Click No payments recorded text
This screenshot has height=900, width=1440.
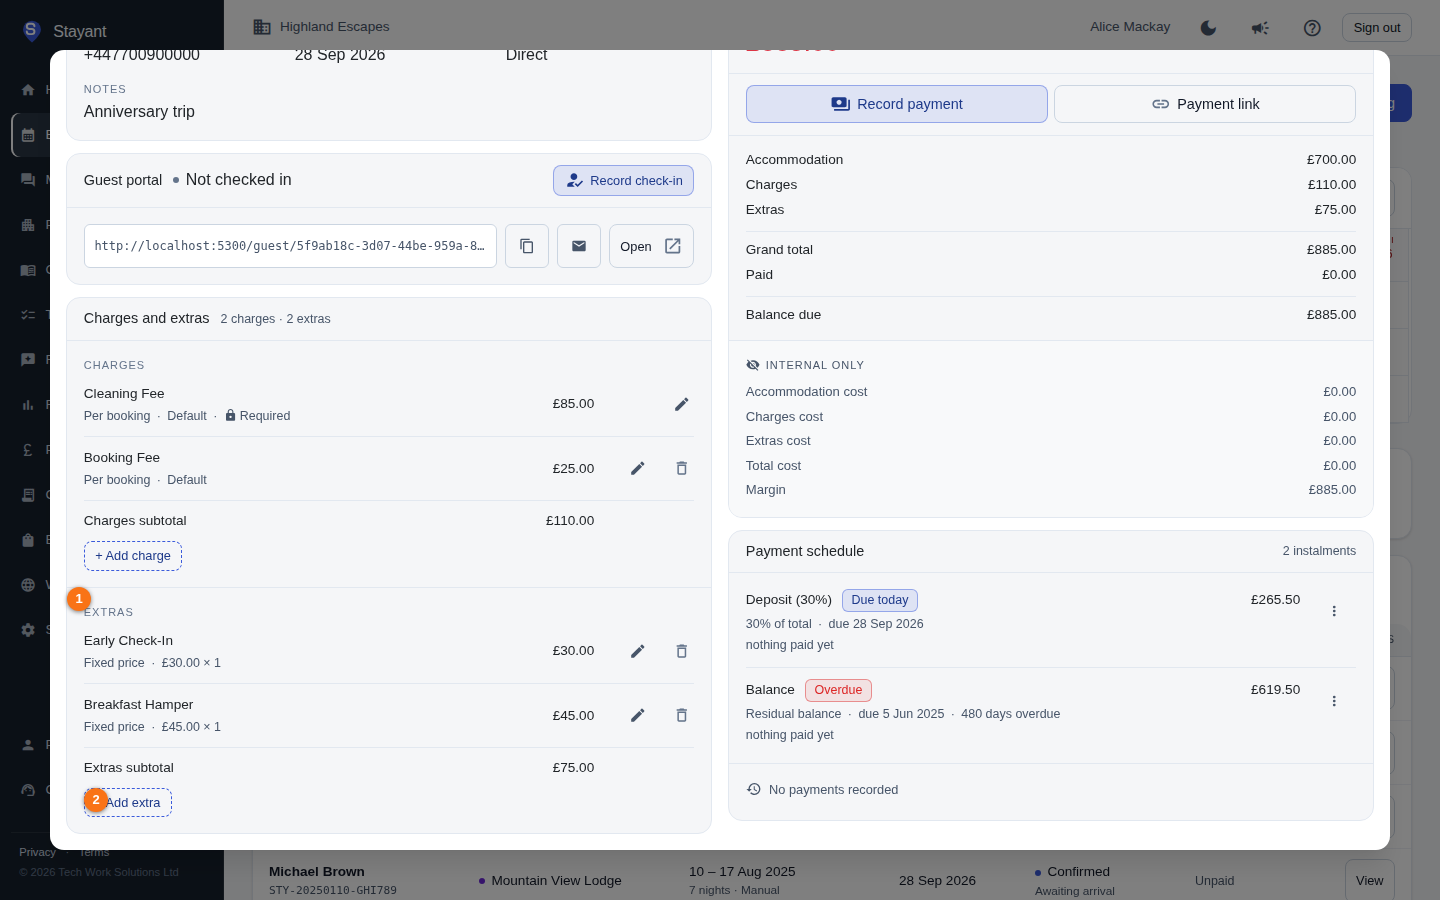click(x=833, y=790)
